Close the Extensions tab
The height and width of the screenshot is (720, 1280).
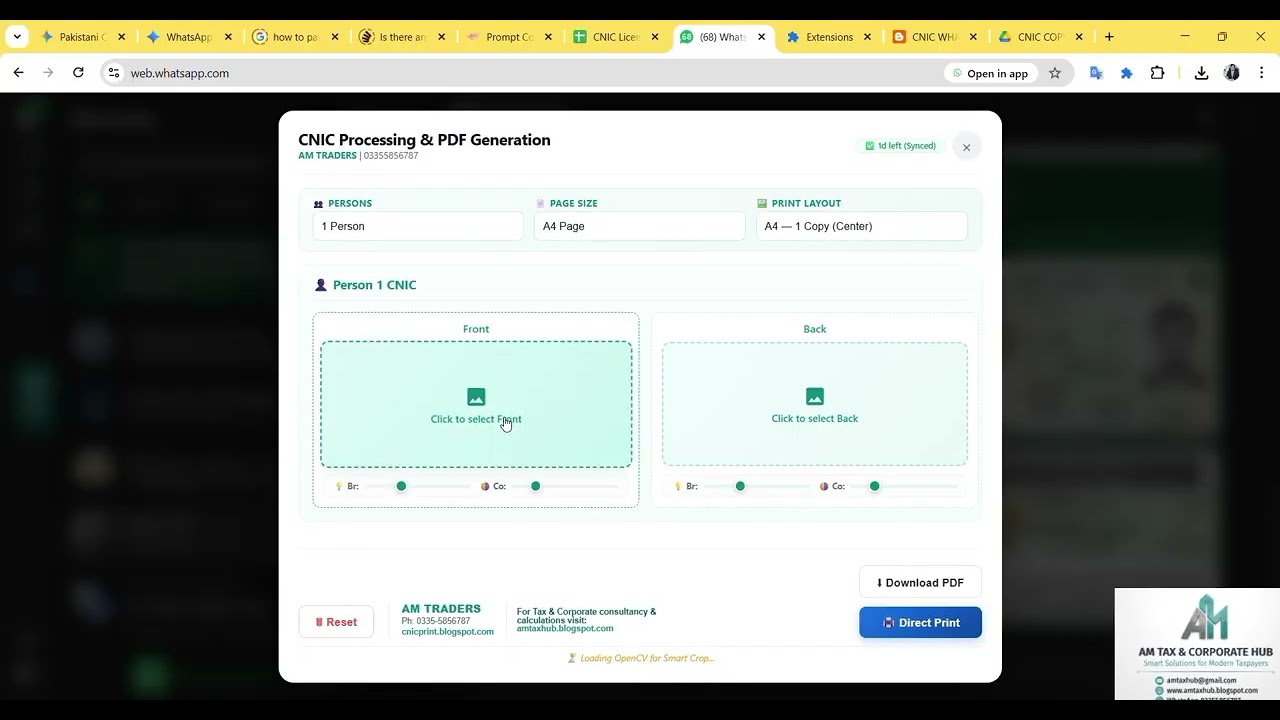[867, 37]
